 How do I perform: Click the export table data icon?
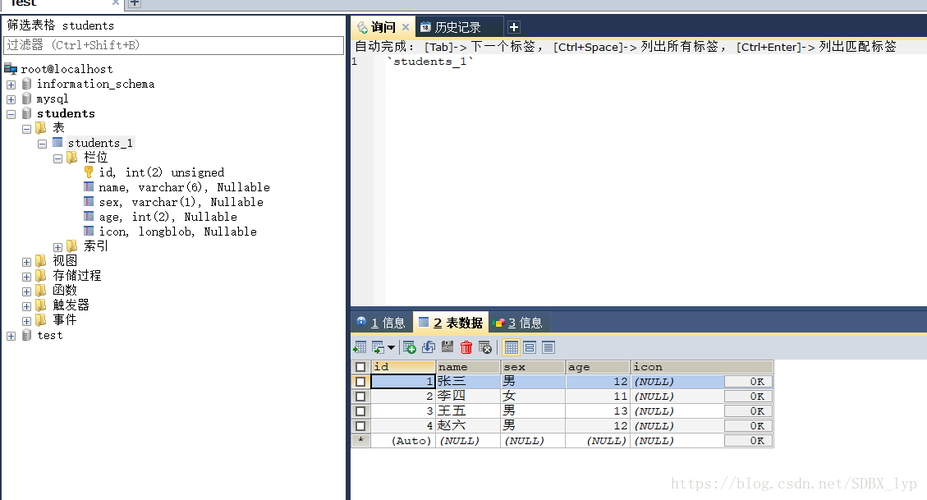click(x=359, y=348)
